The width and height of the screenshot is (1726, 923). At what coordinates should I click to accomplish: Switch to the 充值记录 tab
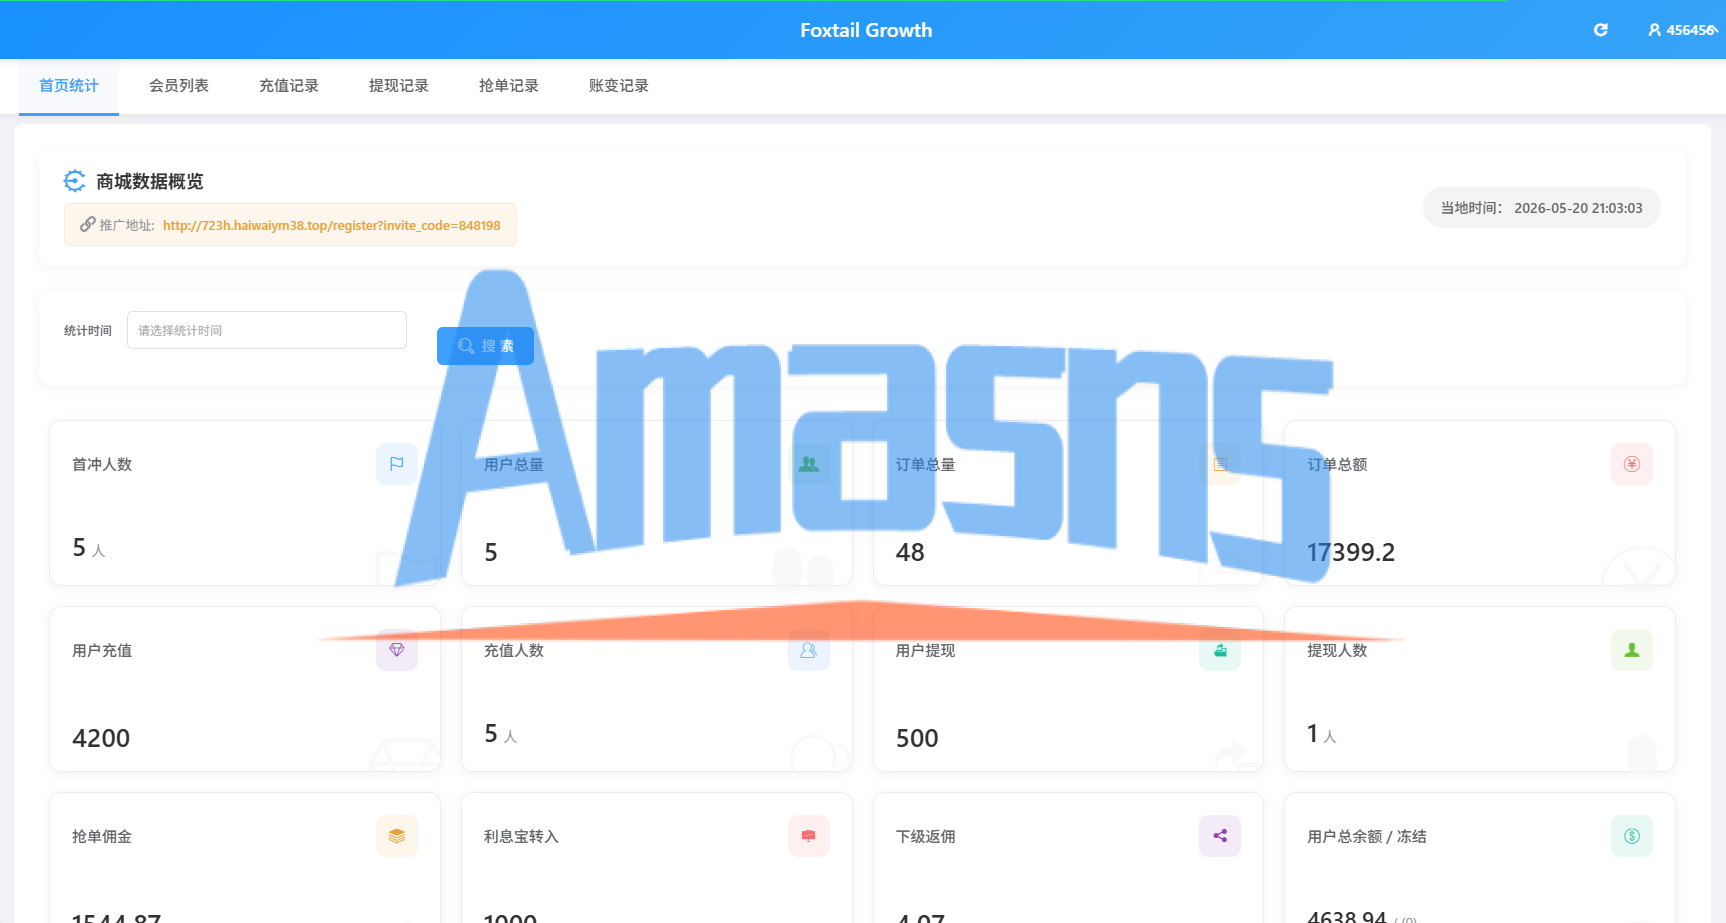289,86
